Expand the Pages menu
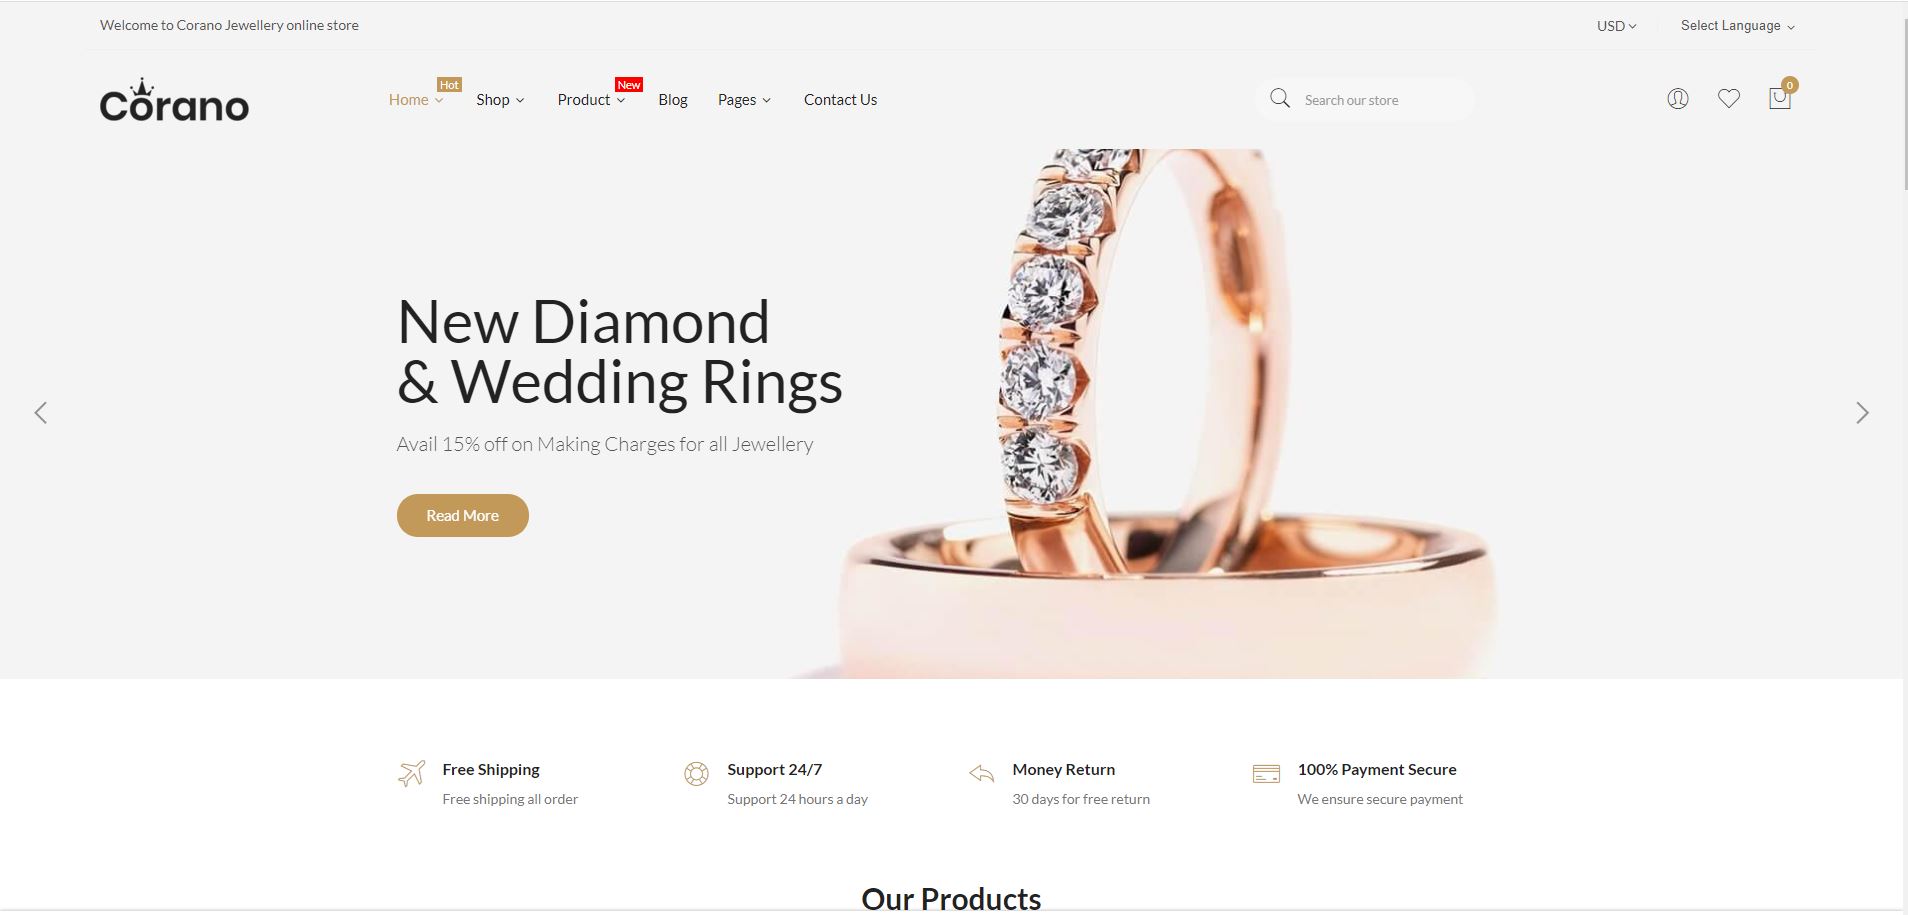The height and width of the screenshot is (915, 1908). (744, 100)
